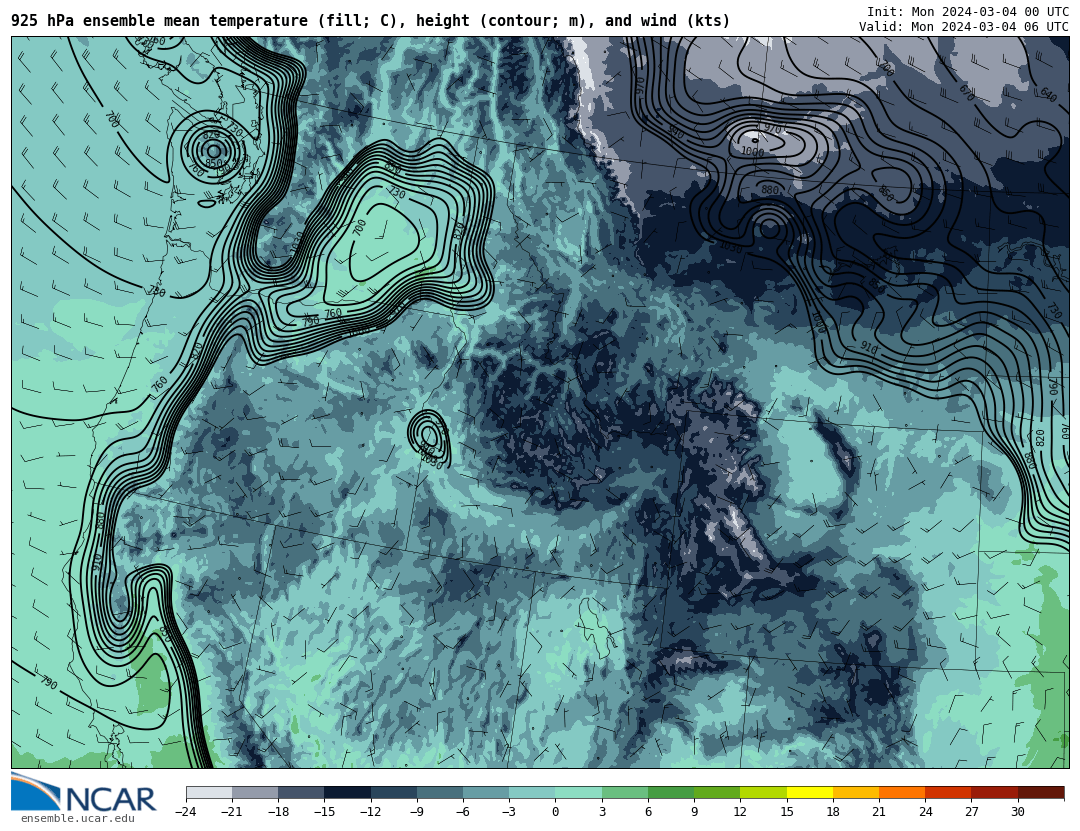Pick the red 24 to 27 colorbar swatch
1080x831 pixels.
(x=948, y=792)
